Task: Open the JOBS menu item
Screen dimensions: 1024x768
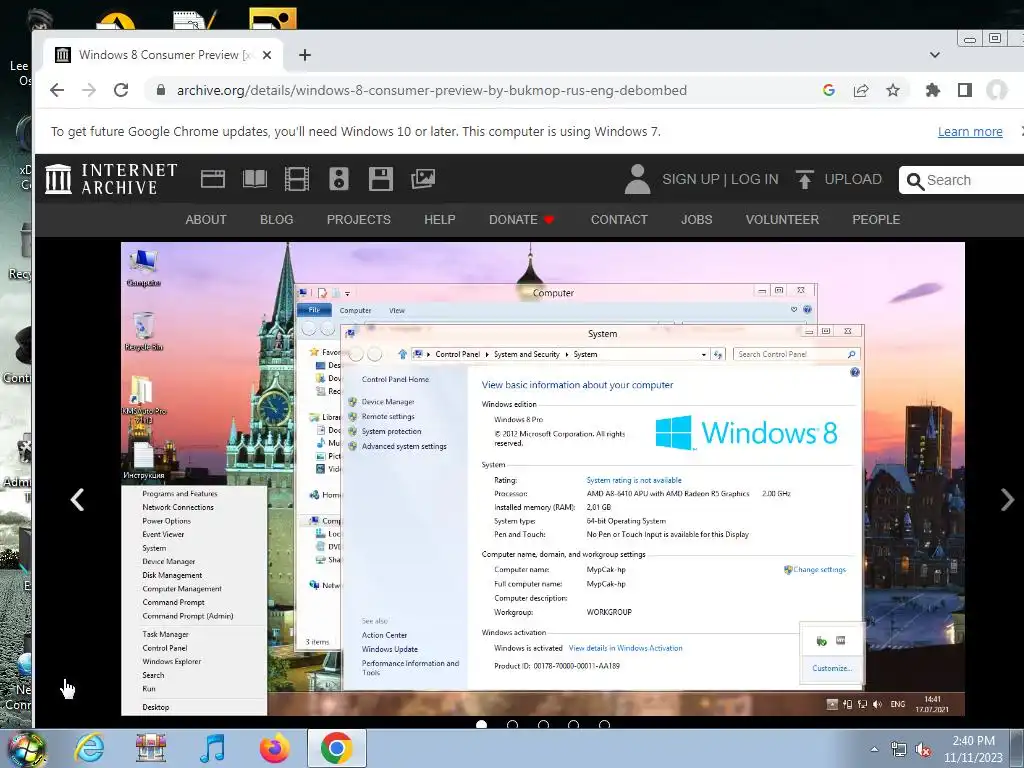Action: pyautogui.click(x=696, y=219)
